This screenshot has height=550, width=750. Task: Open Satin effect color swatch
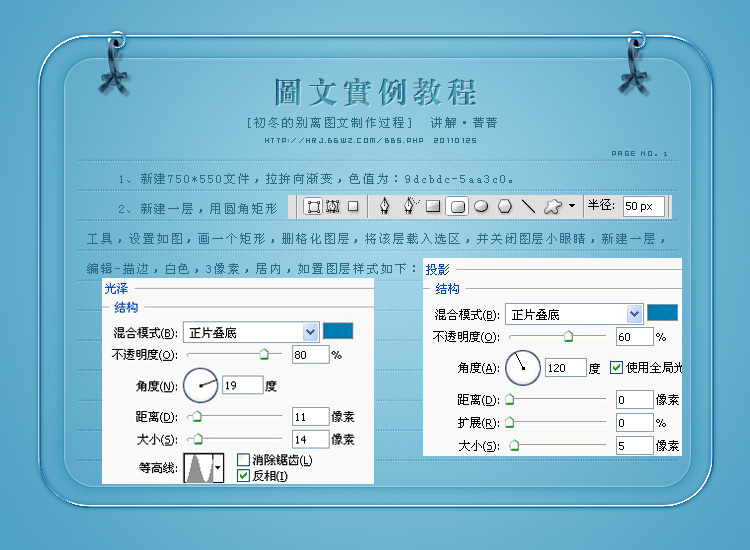coord(338,331)
